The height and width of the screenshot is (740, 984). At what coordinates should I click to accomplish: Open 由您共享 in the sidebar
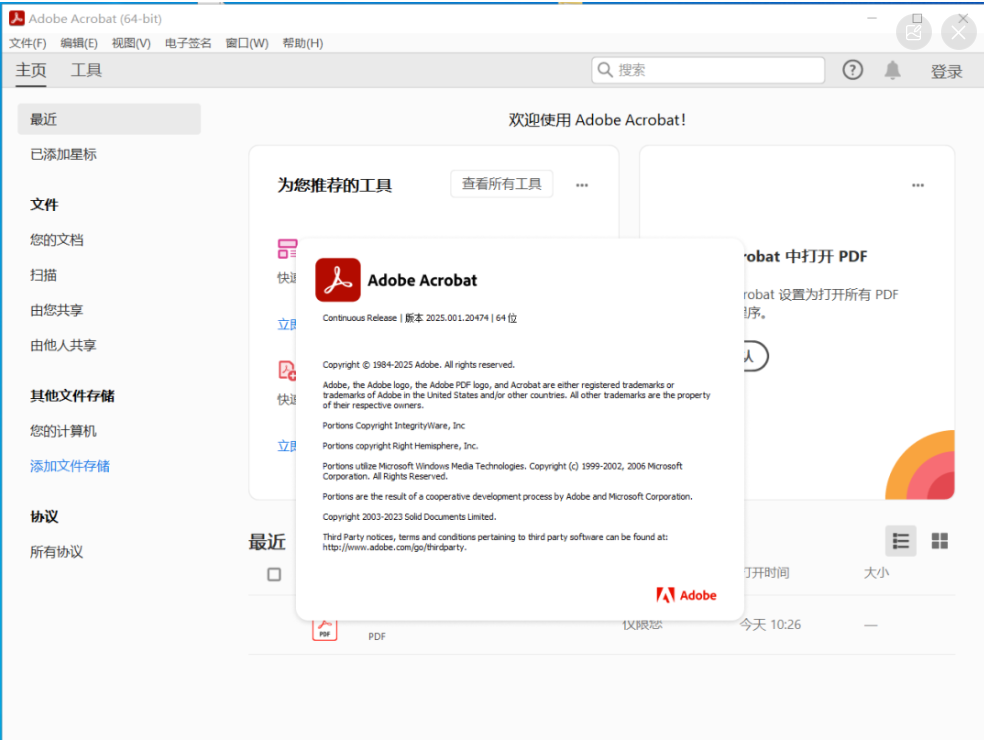56,310
